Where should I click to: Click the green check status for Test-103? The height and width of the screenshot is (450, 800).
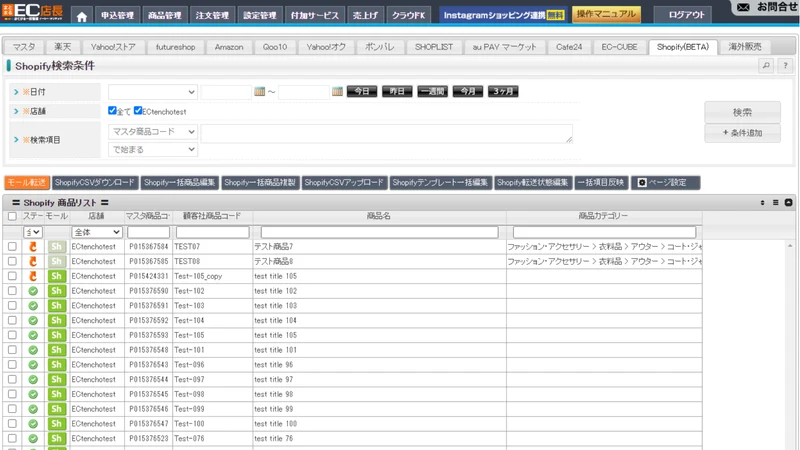click(33, 306)
